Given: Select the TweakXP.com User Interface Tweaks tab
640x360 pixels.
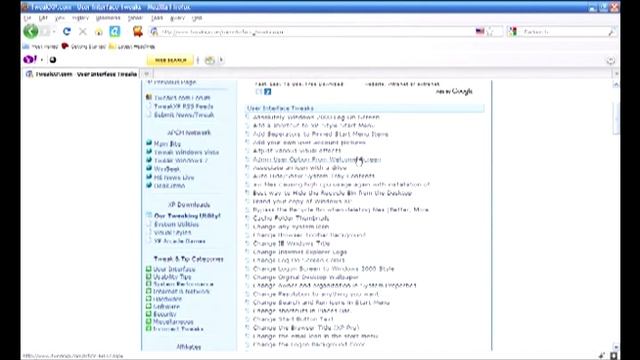Looking at the screenshot, I should click(81, 74).
